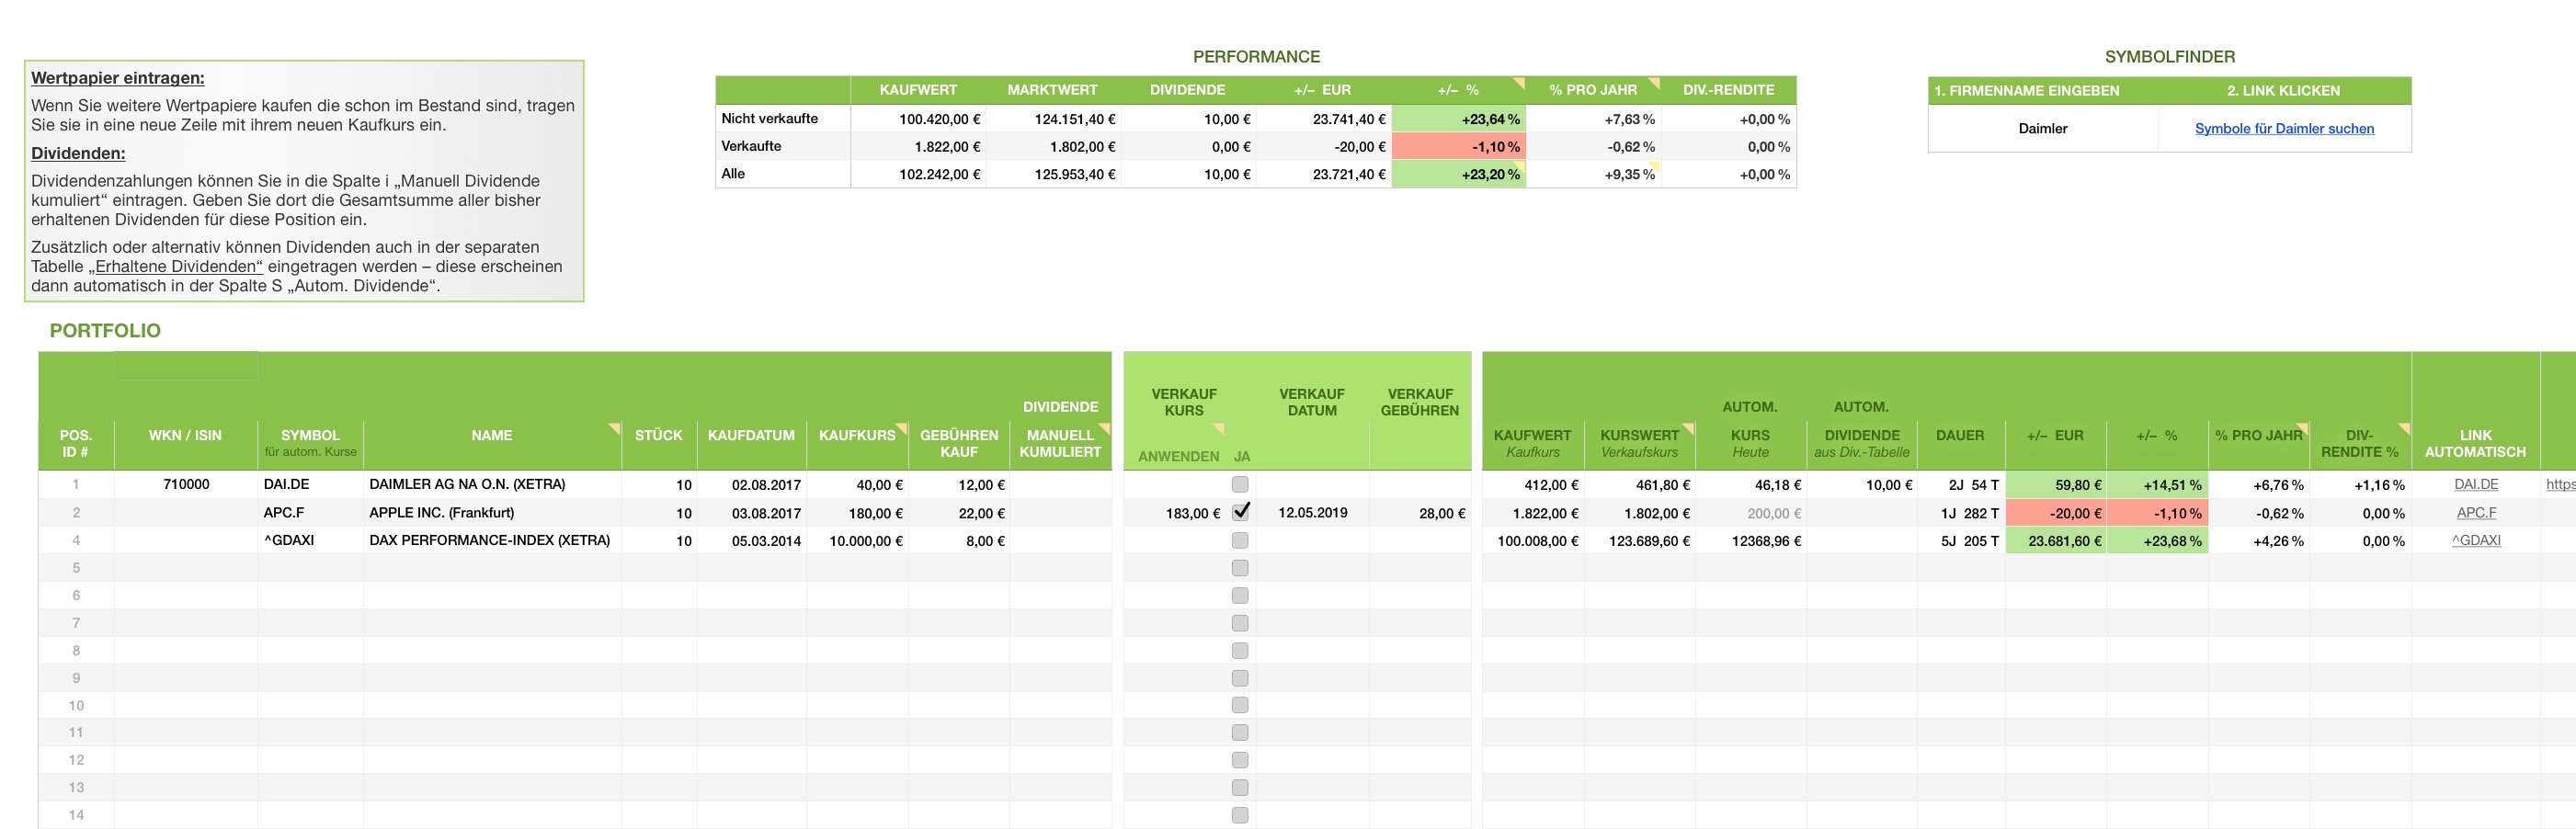Viewport: 2576px width, 829px height.
Task: Toggle the sale checkbox in position row 5
Action: [1240, 568]
